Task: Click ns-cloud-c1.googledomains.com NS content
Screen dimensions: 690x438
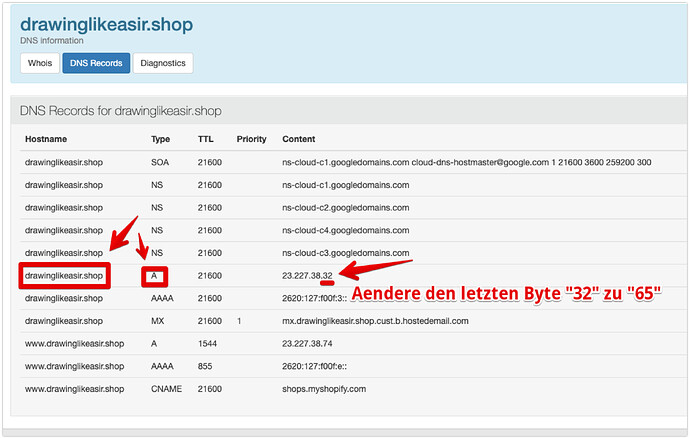Action: [346, 185]
